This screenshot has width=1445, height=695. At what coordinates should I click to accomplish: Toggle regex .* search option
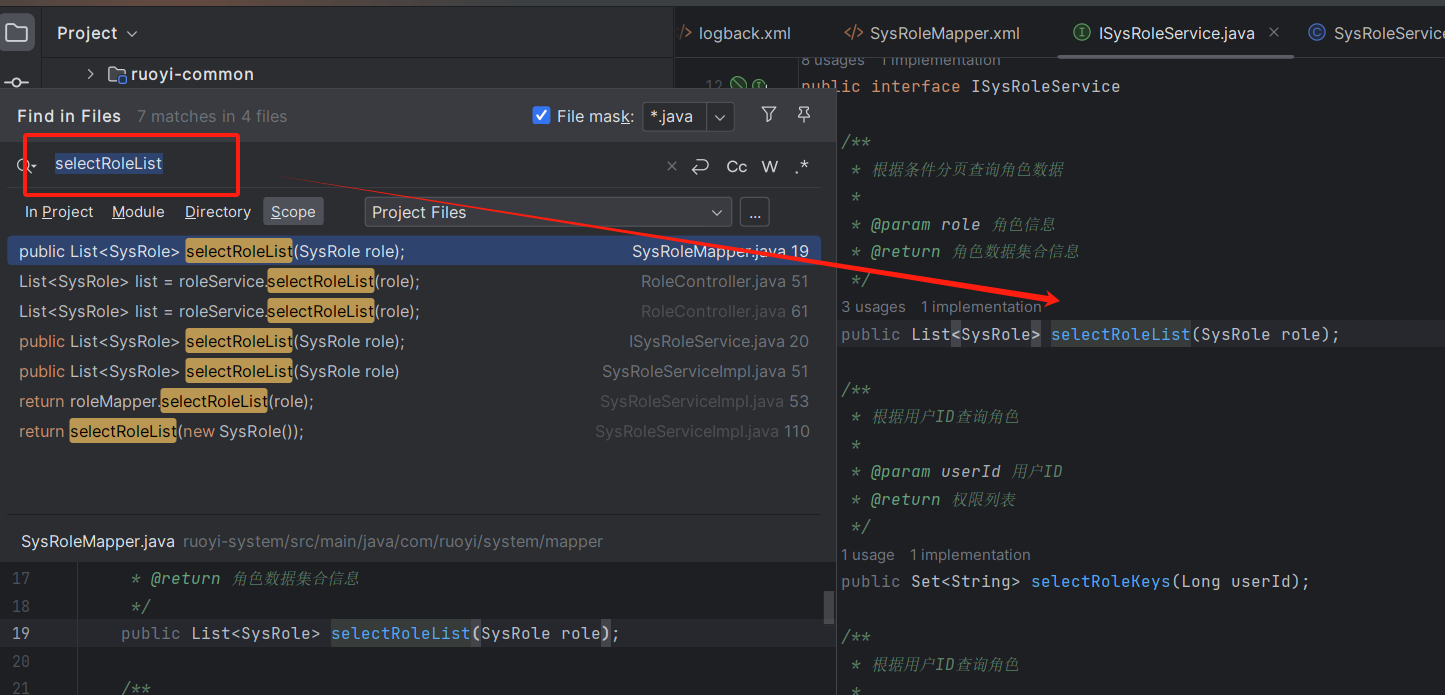pos(802,167)
